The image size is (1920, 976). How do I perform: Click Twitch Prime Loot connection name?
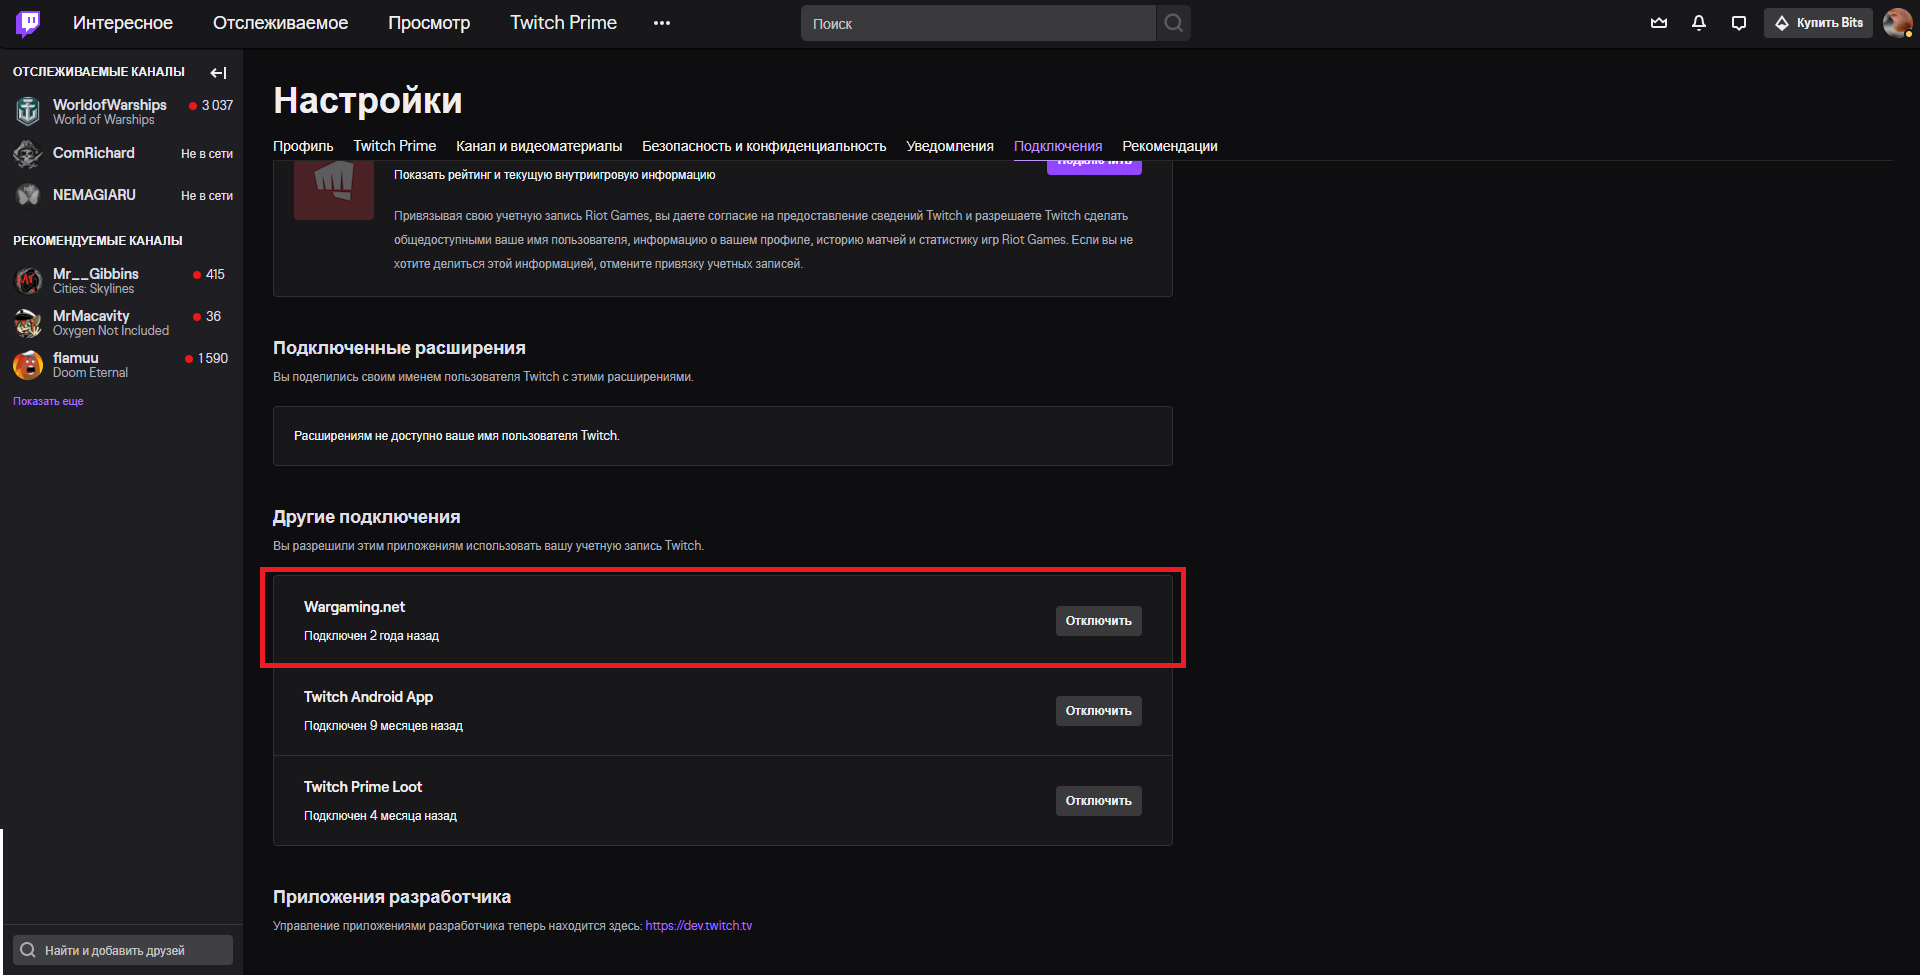363,787
